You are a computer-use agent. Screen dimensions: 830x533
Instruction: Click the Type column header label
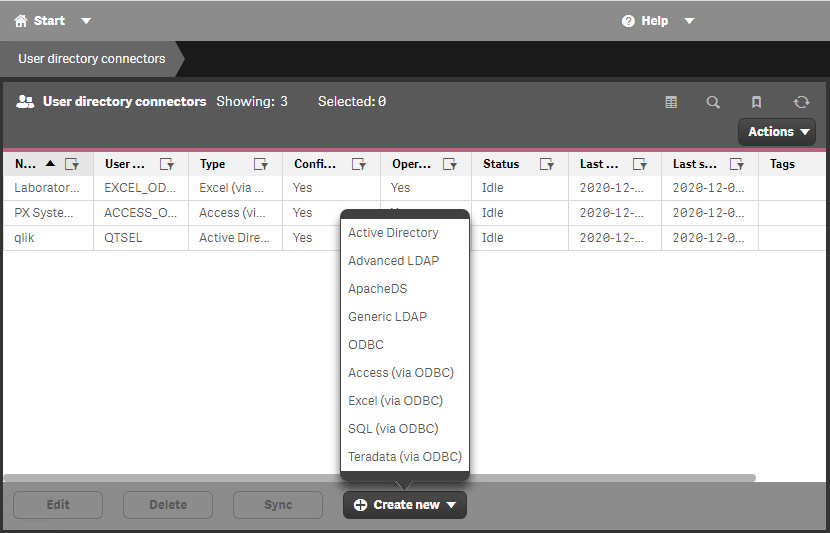212,164
